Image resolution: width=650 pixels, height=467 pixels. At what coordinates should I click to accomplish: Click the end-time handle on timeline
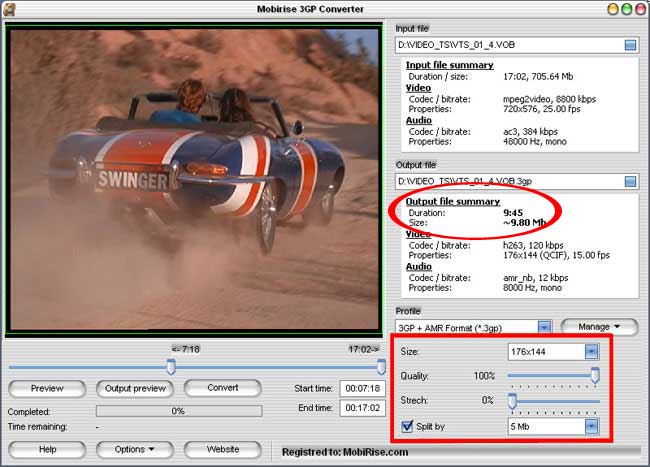pos(381,367)
